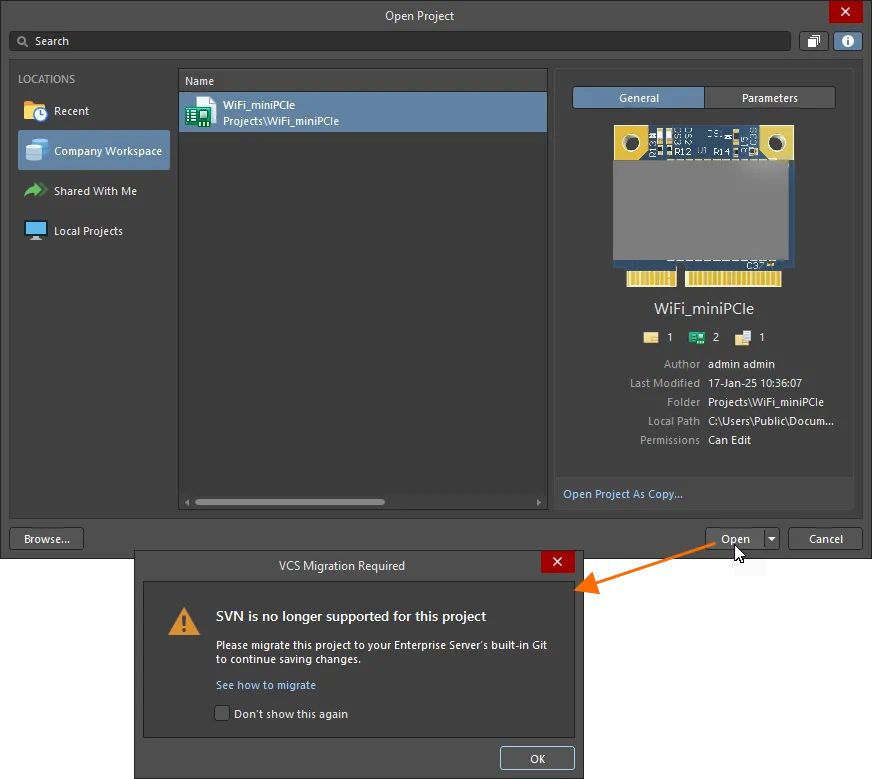
Task: Click the Company Workspace database icon
Action: click(x=36, y=150)
